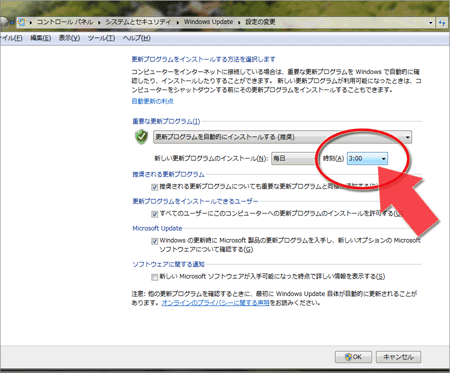450x373 pixels.
Task: Click 設定の変更 breadcrumb text
Action: [260, 22]
